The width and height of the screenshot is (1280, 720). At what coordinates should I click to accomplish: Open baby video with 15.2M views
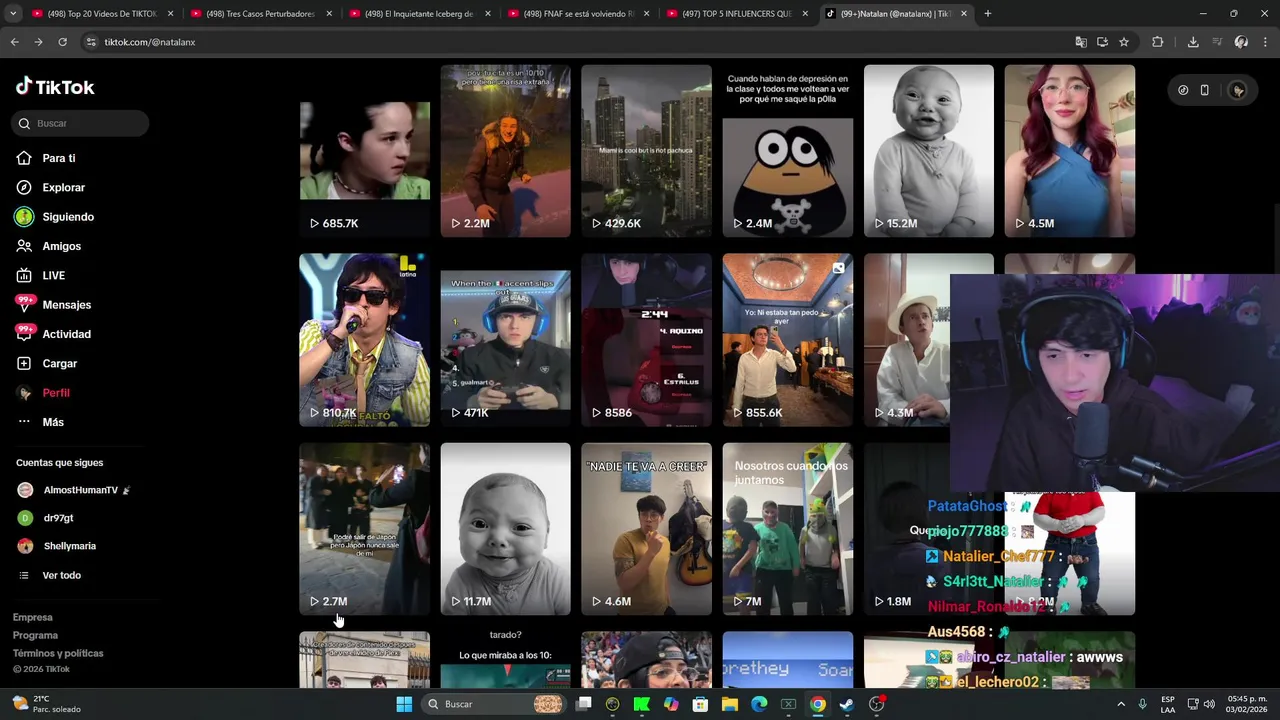pyautogui.click(x=929, y=151)
